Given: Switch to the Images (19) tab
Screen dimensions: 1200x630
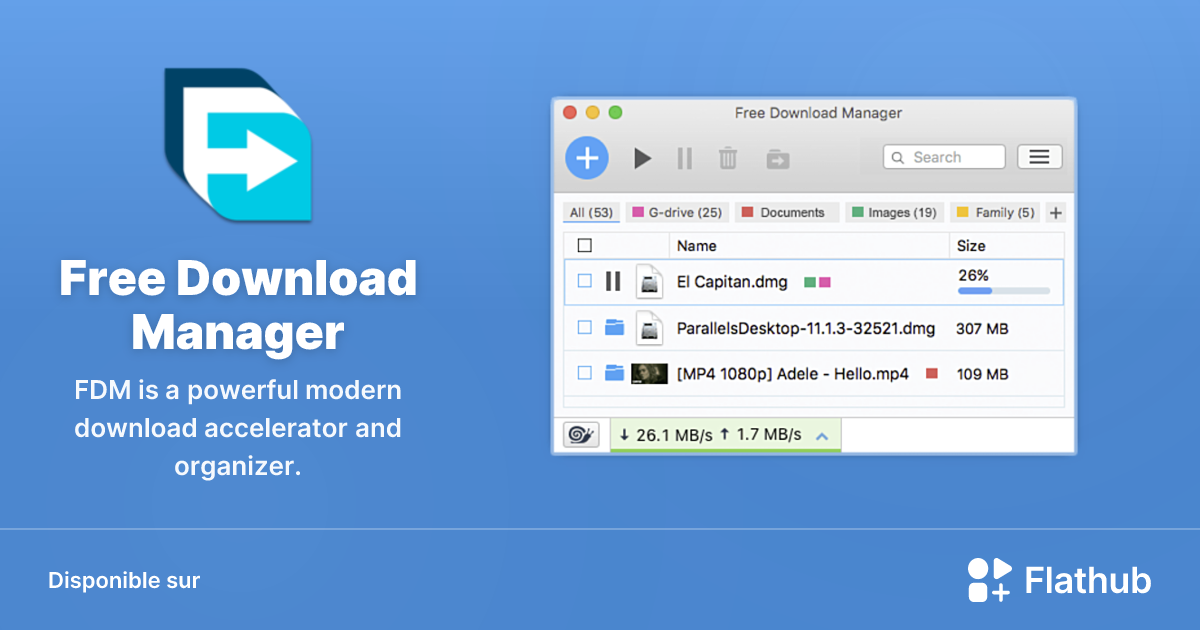Looking at the screenshot, I should (x=895, y=212).
